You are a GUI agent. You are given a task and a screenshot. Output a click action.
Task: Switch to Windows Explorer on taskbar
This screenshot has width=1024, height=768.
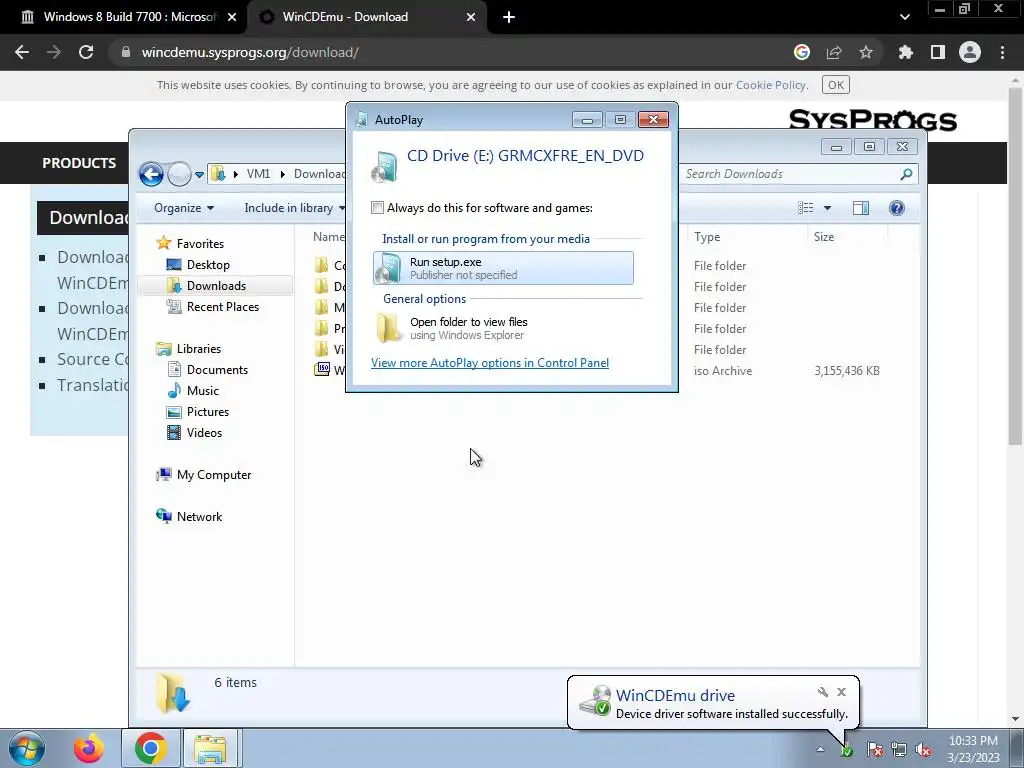pyautogui.click(x=210, y=748)
